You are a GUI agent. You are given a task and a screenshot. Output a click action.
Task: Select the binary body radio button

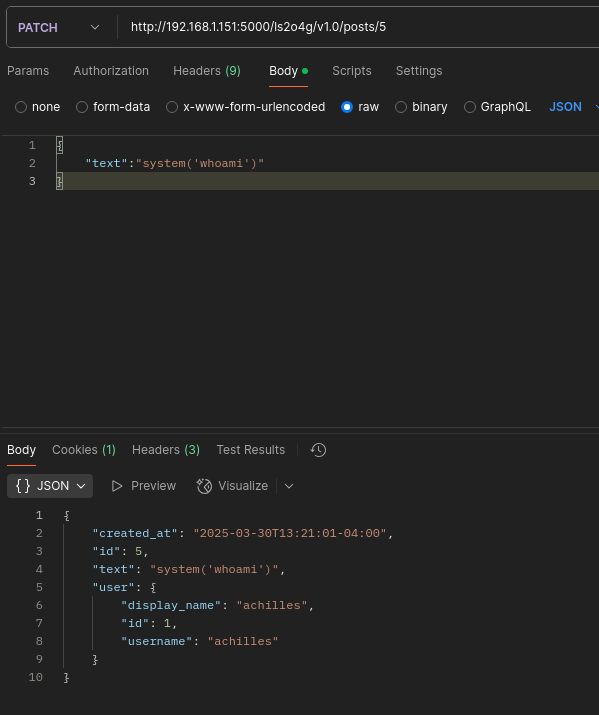(401, 107)
